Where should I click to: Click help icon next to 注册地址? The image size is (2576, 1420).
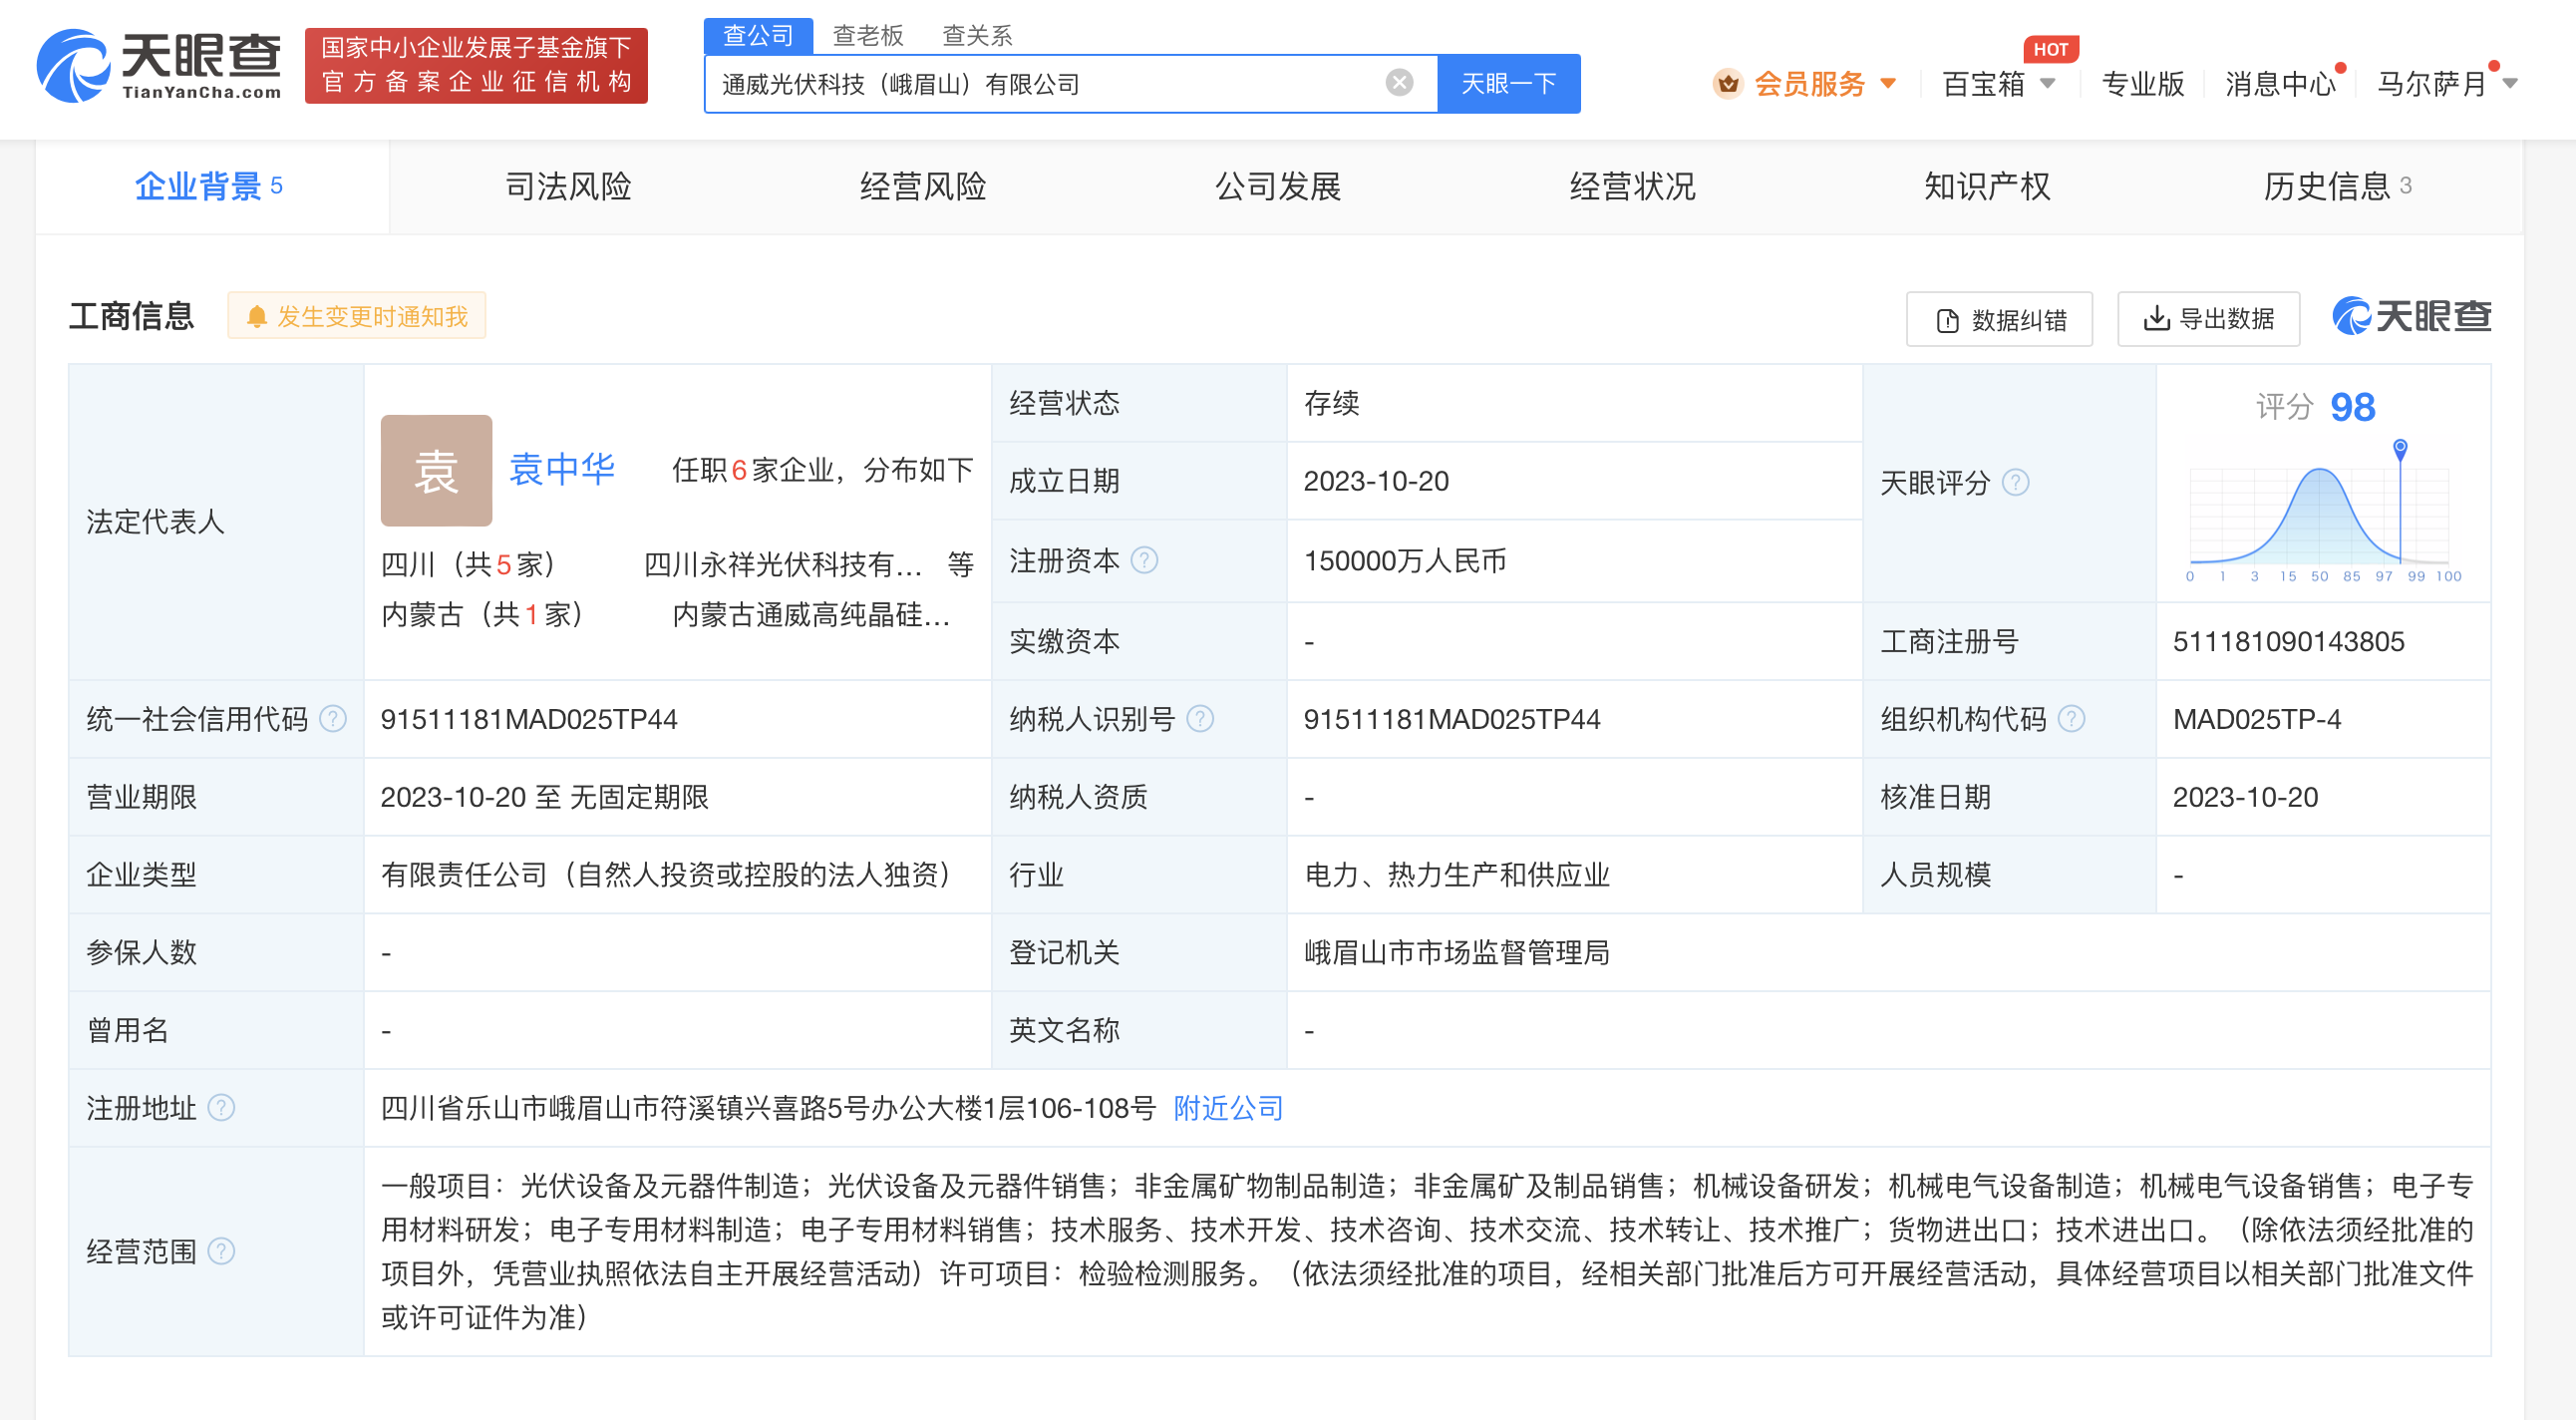coord(221,1108)
